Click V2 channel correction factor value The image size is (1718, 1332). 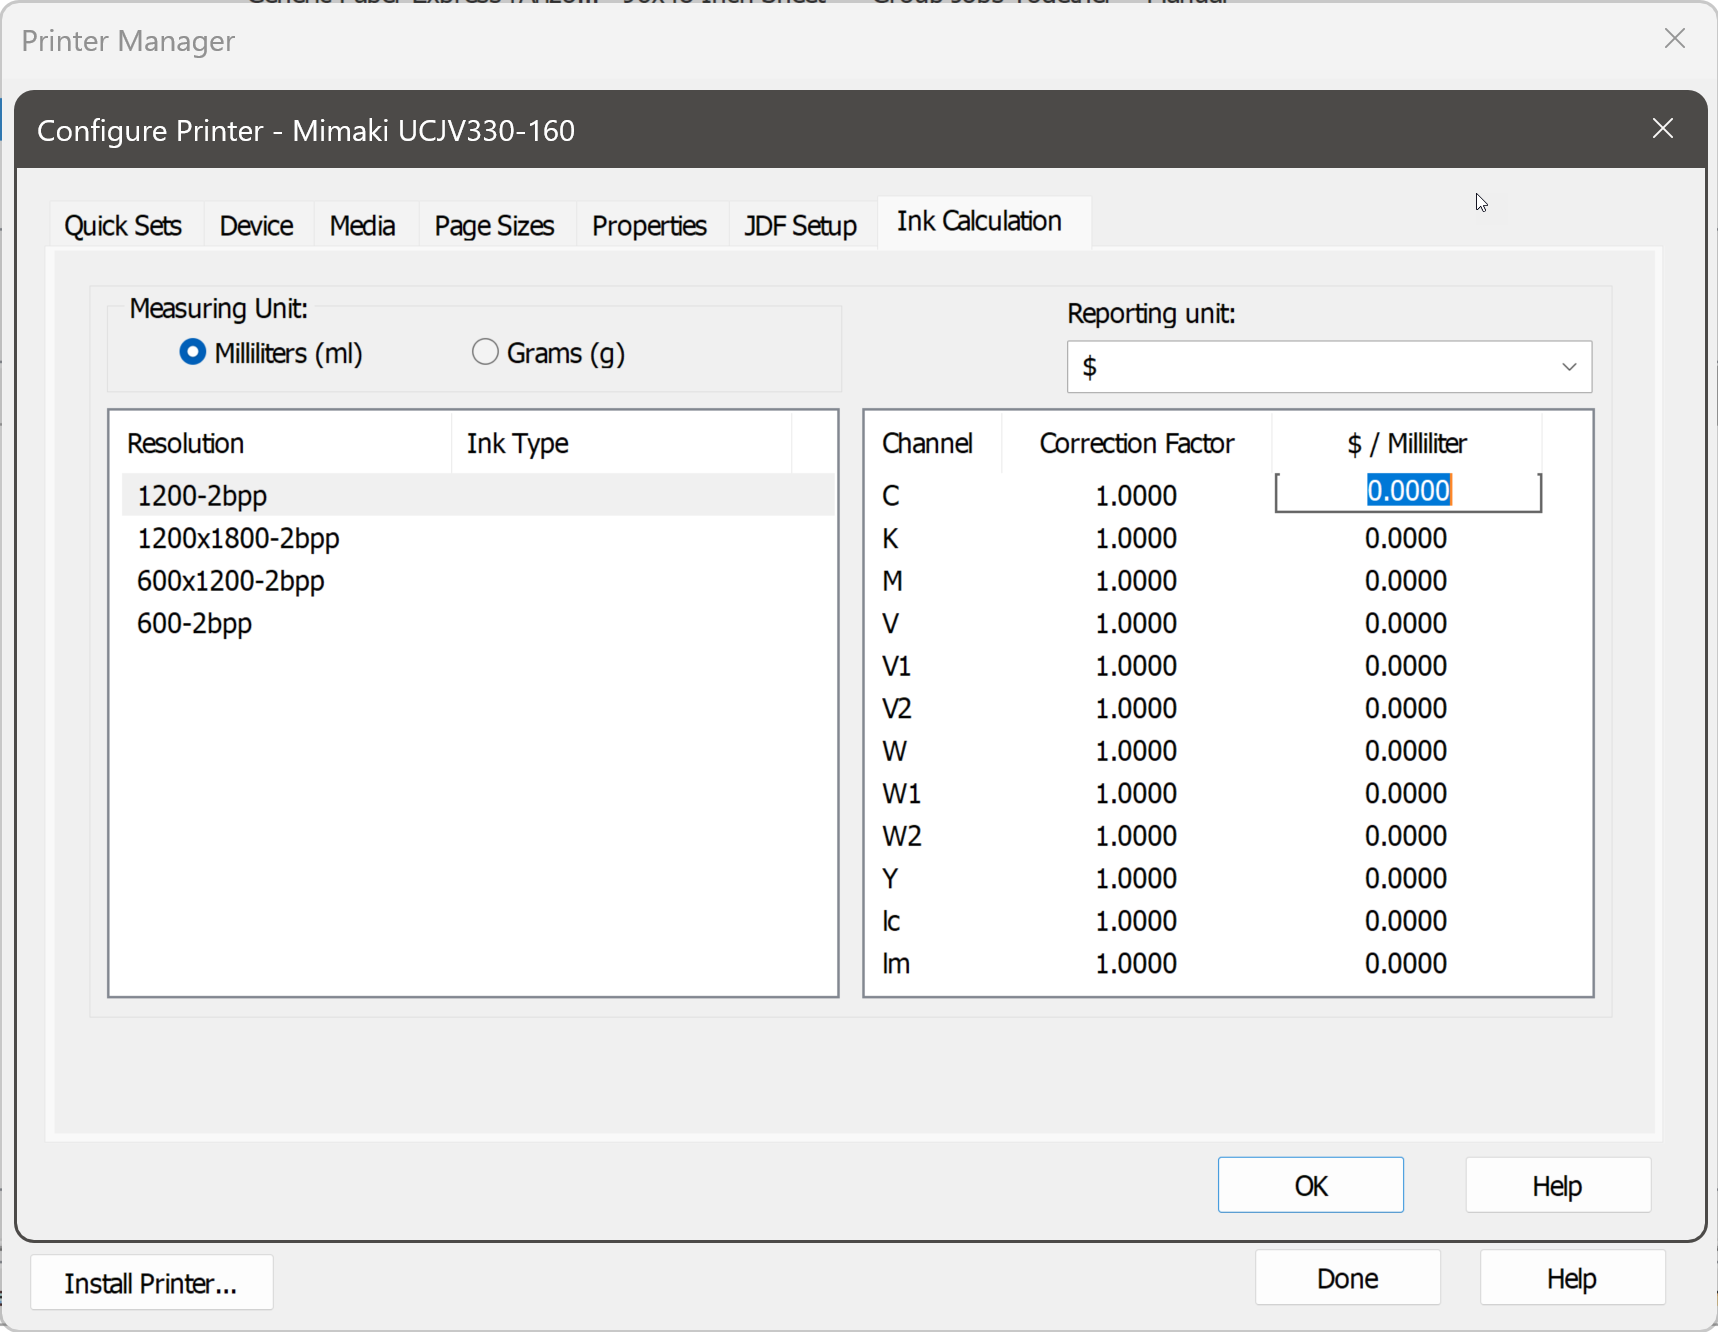[x=1136, y=708]
